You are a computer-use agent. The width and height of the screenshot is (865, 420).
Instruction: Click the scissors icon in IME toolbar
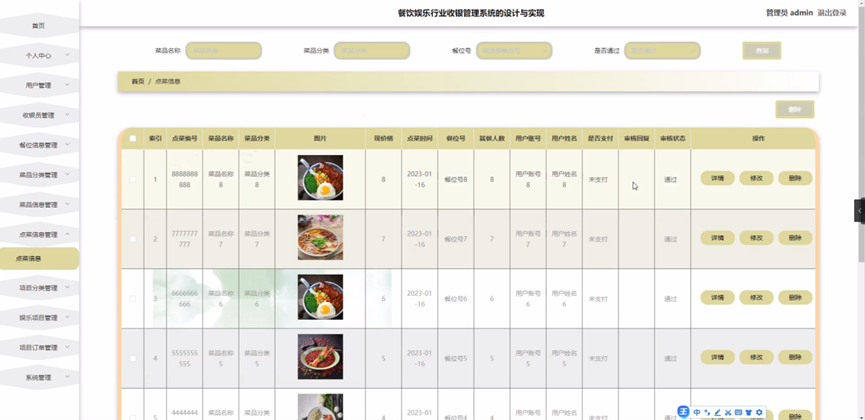[x=728, y=412]
